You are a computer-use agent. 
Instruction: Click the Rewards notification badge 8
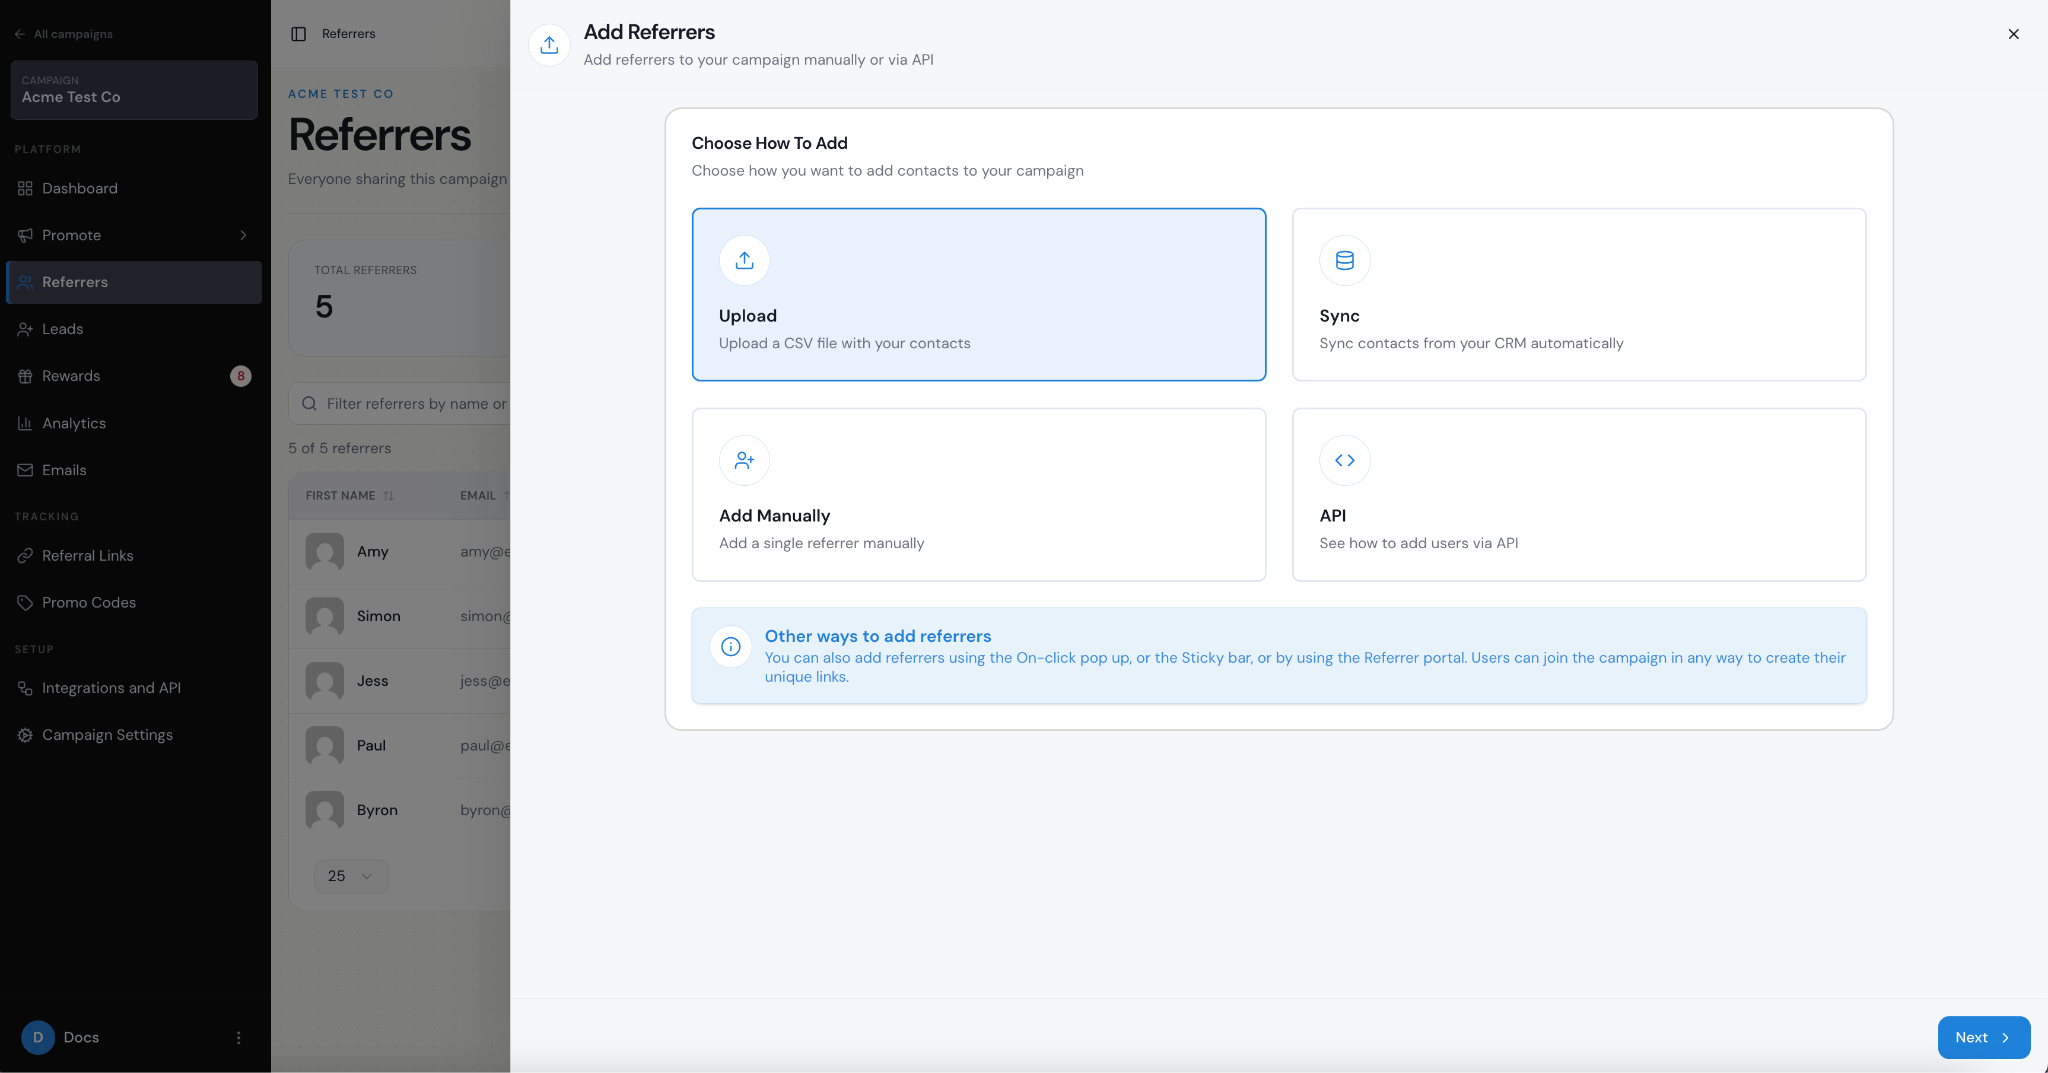coord(241,376)
